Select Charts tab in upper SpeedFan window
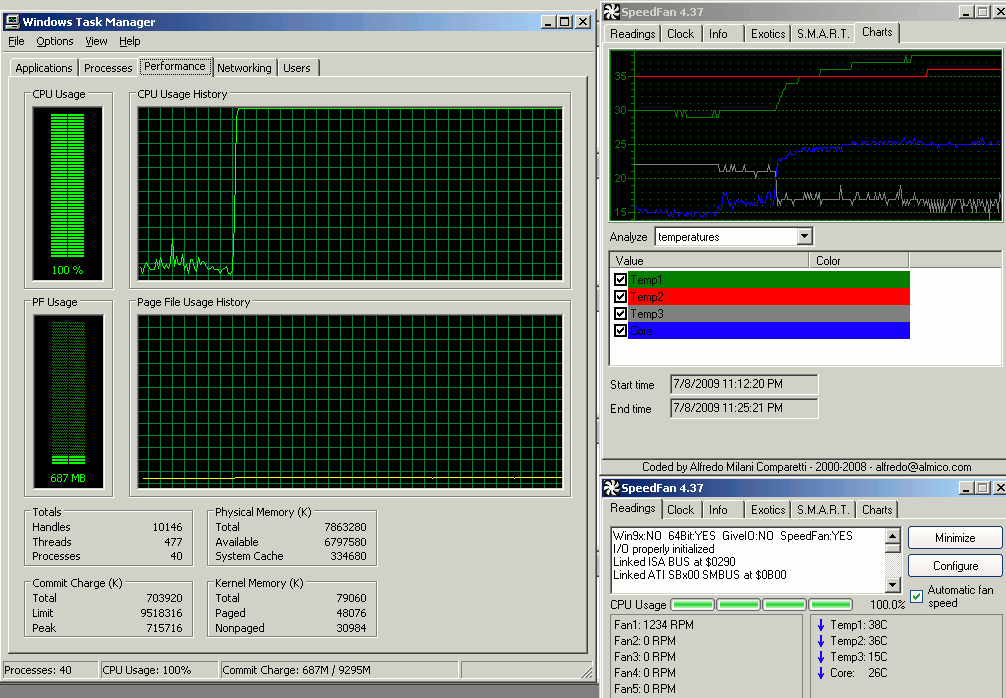The width and height of the screenshot is (1006, 698). click(x=877, y=32)
